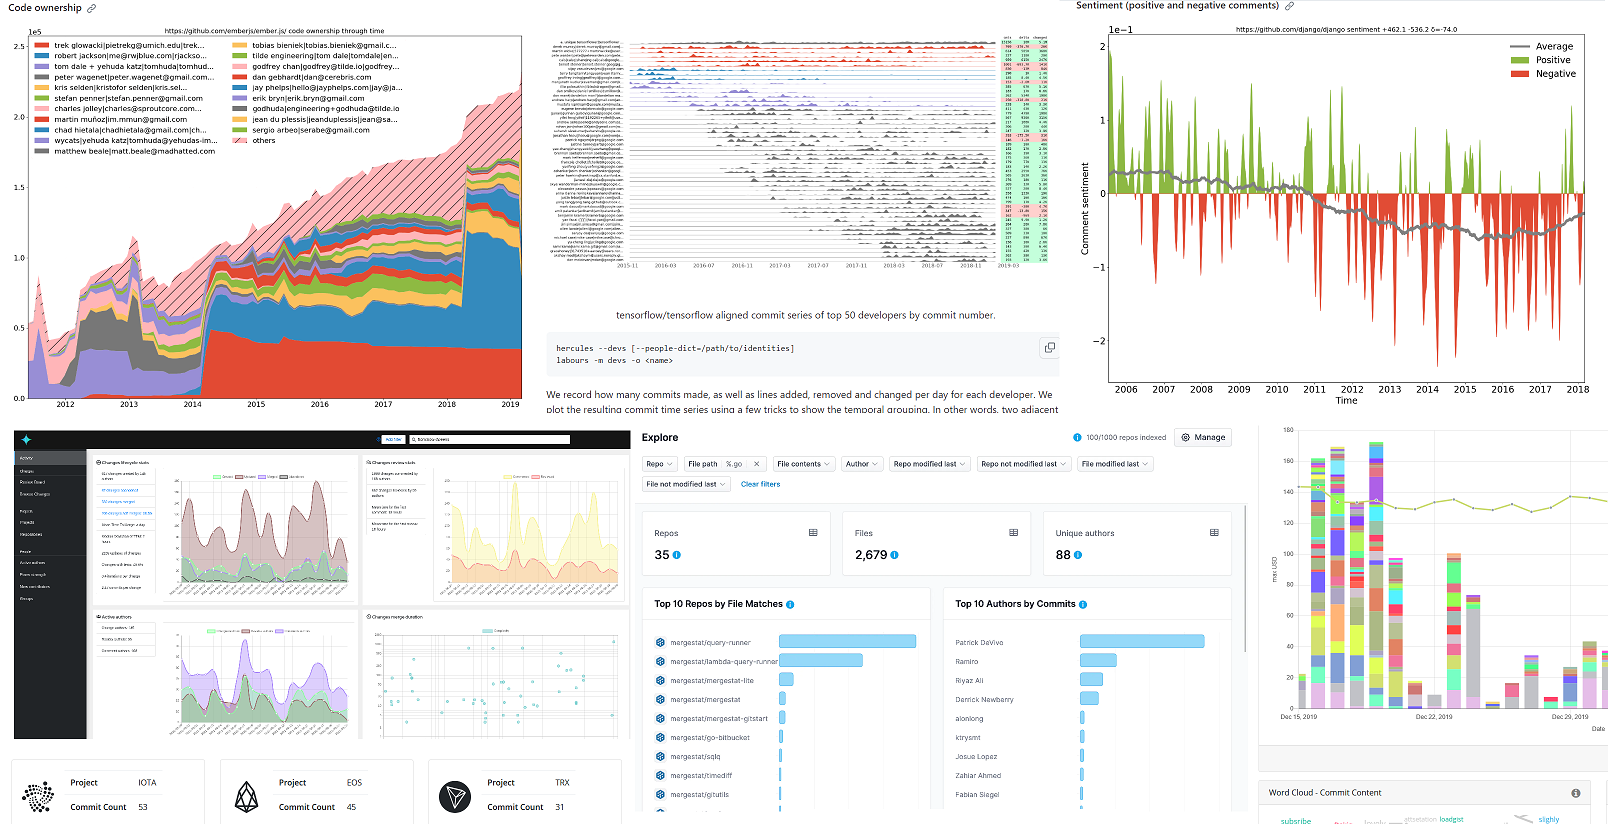Click the File path filter field
This screenshot has width=1608, height=824.
(x=725, y=464)
